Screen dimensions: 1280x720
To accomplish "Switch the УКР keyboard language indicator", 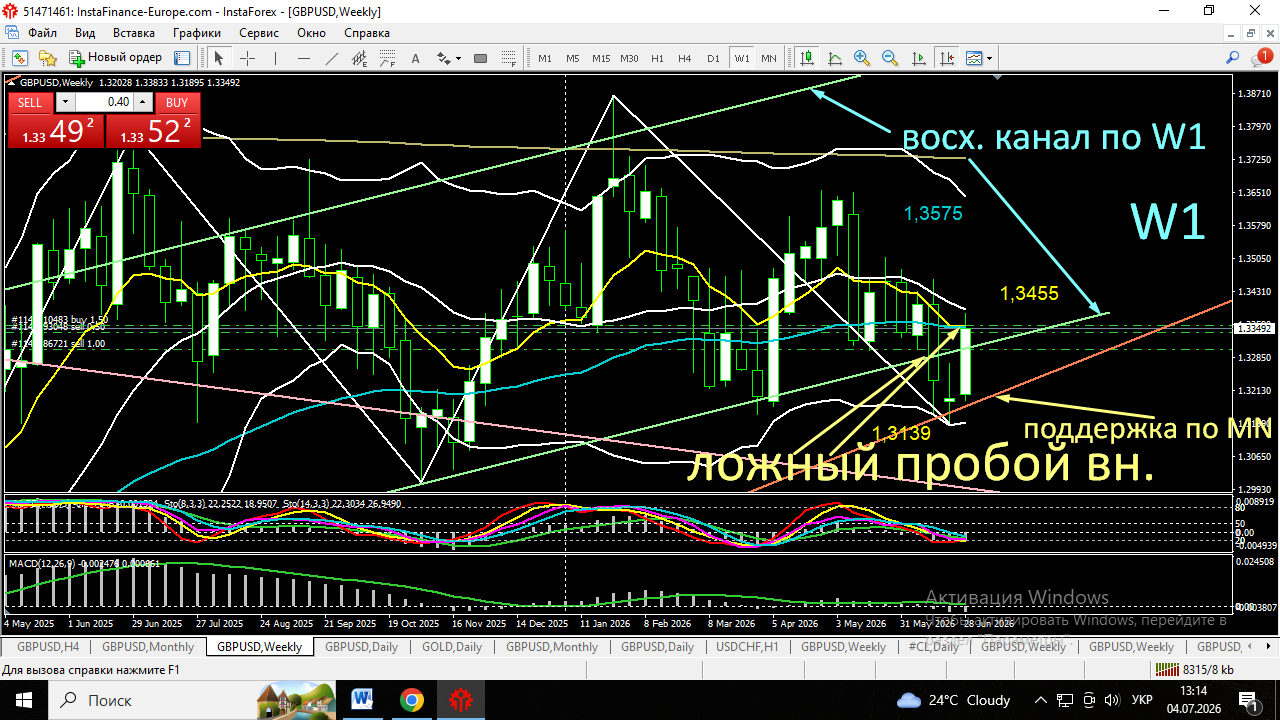I will click(1142, 700).
